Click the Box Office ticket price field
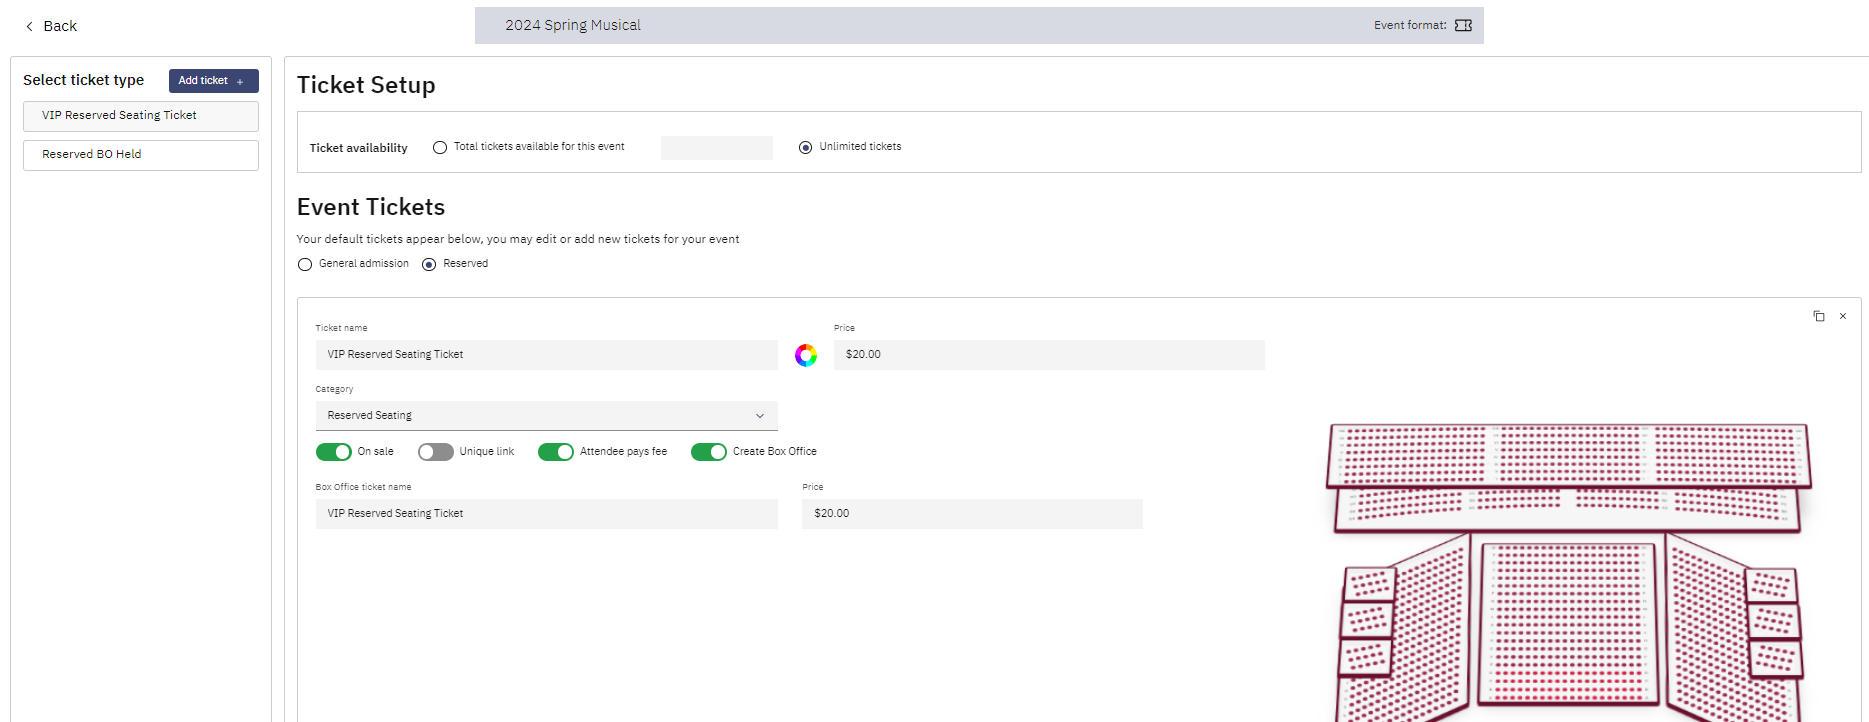This screenshot has height=722, width=1869. [971, 514]
